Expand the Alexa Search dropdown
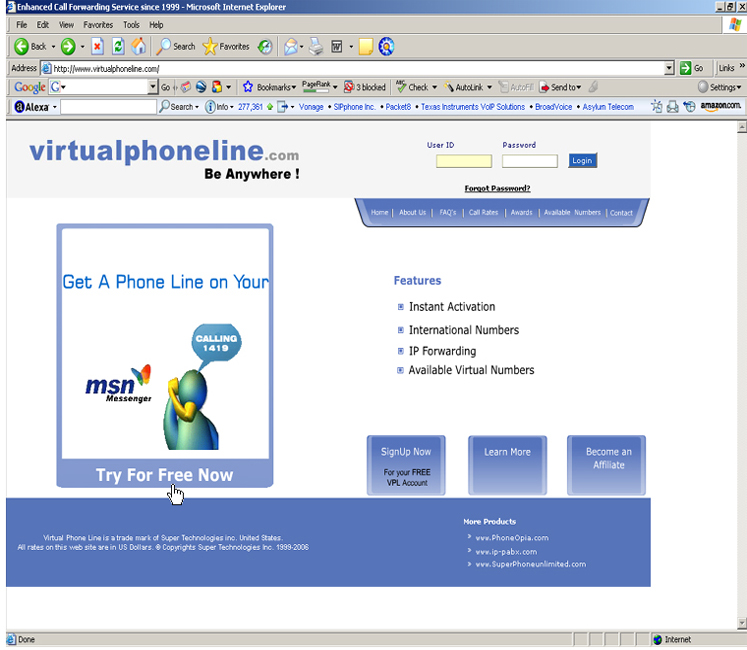The image size is (747, 650). coord(197,107)
